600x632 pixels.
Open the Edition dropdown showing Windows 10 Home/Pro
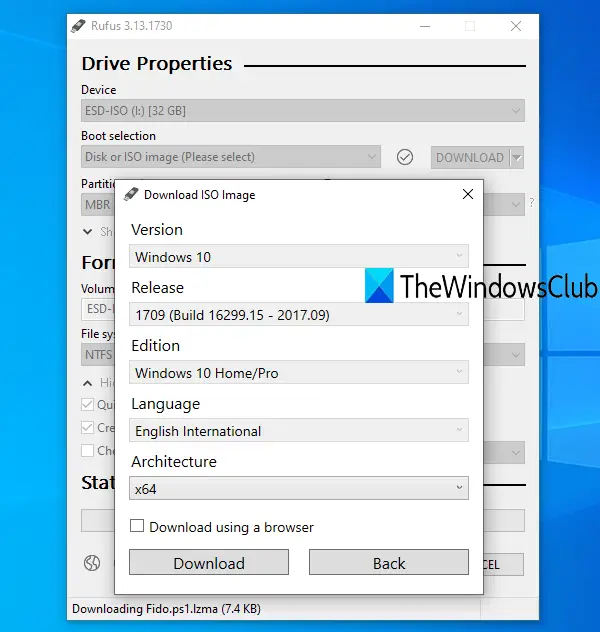(x=299, y=372)
